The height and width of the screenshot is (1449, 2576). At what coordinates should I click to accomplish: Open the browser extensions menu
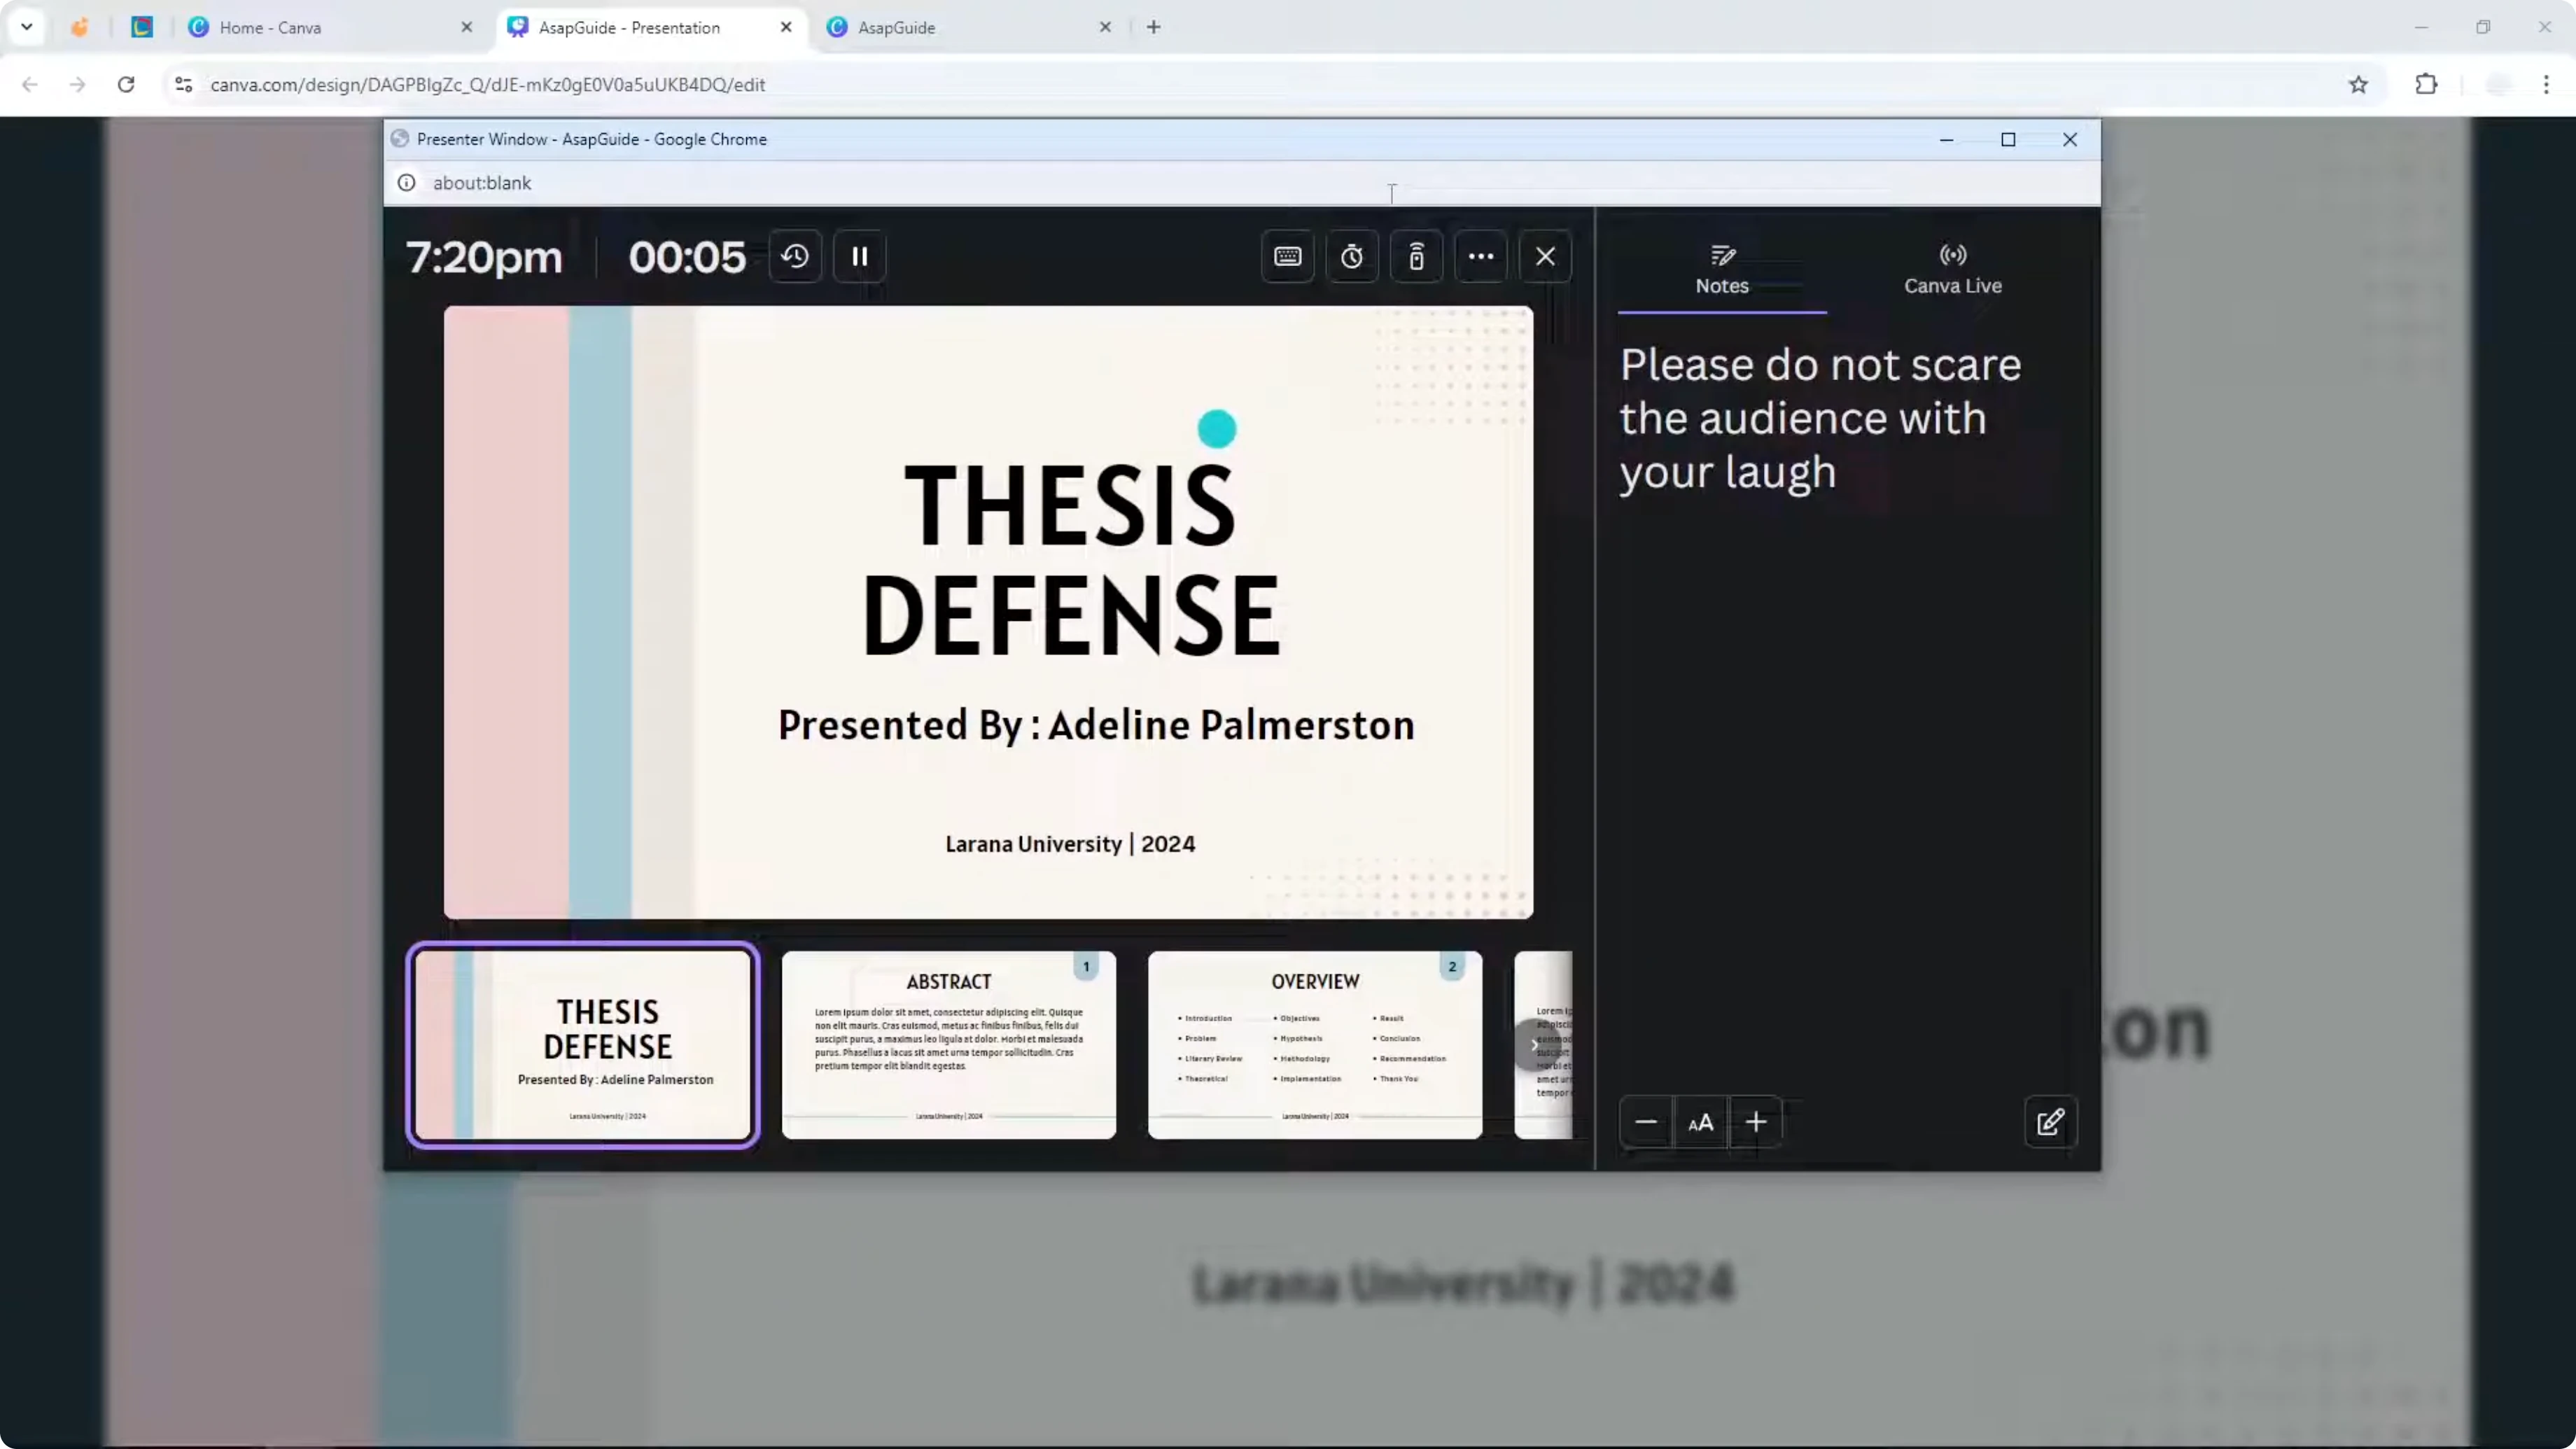click(2426, 85)
